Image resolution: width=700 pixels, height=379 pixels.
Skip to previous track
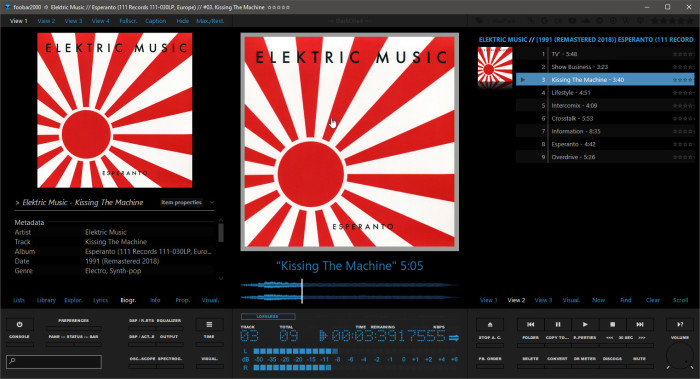click(x=530, y=325)
